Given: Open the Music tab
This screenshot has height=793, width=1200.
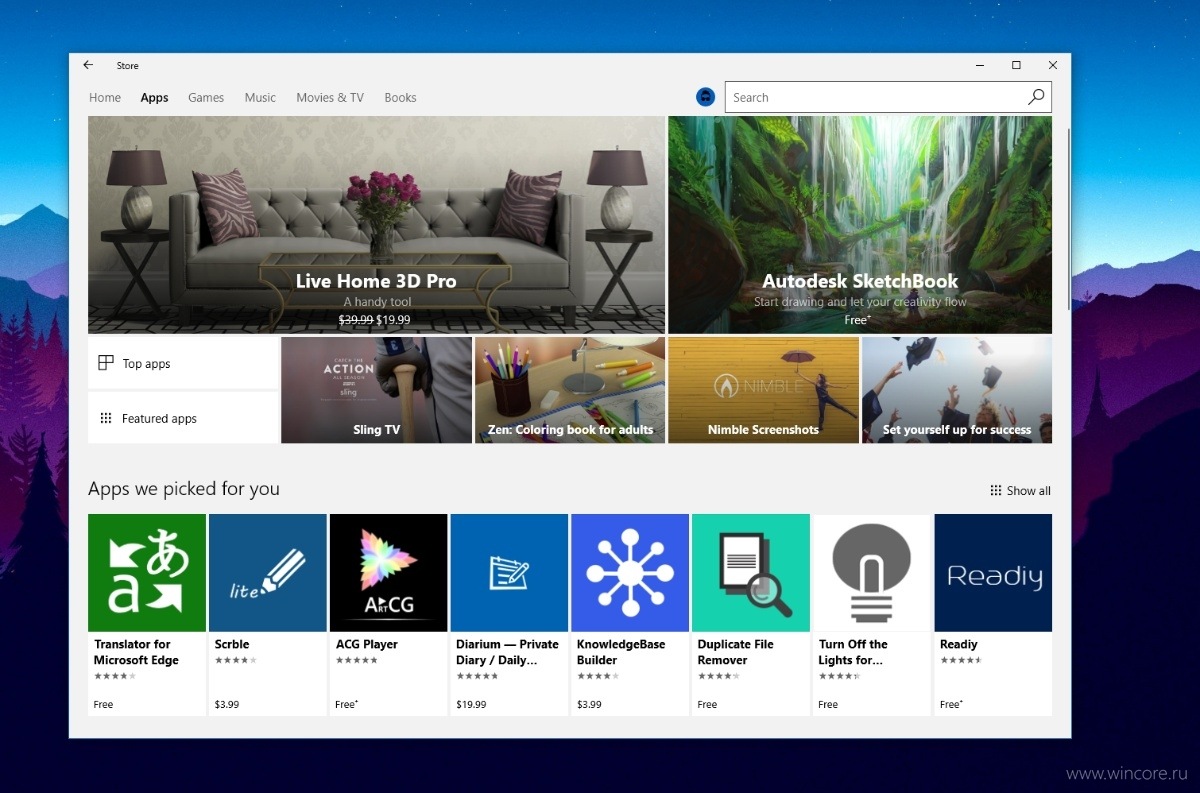Looking at the screenshot, I should (260, 98).
